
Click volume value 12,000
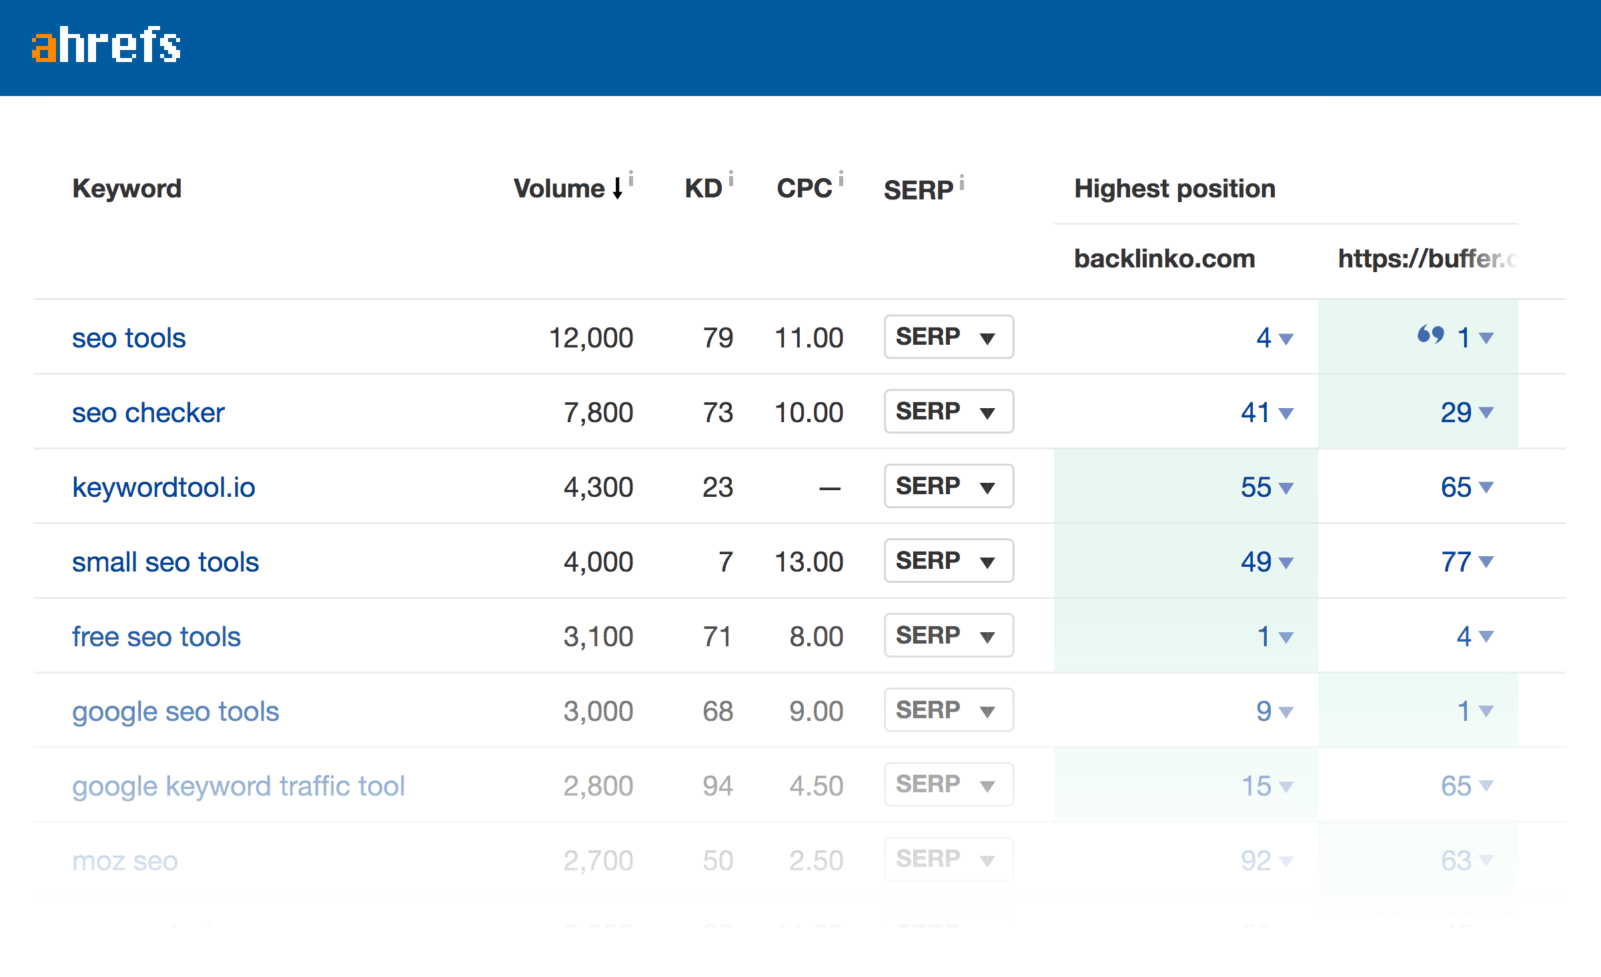pyautogui.click(x=590, y=338)
